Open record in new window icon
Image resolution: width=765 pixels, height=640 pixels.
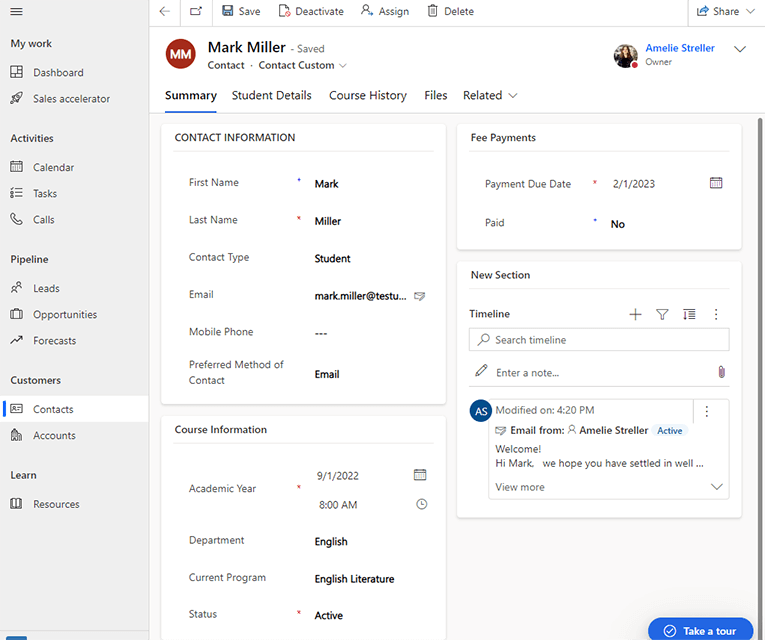pyautogui.click(x=195, y=11)
